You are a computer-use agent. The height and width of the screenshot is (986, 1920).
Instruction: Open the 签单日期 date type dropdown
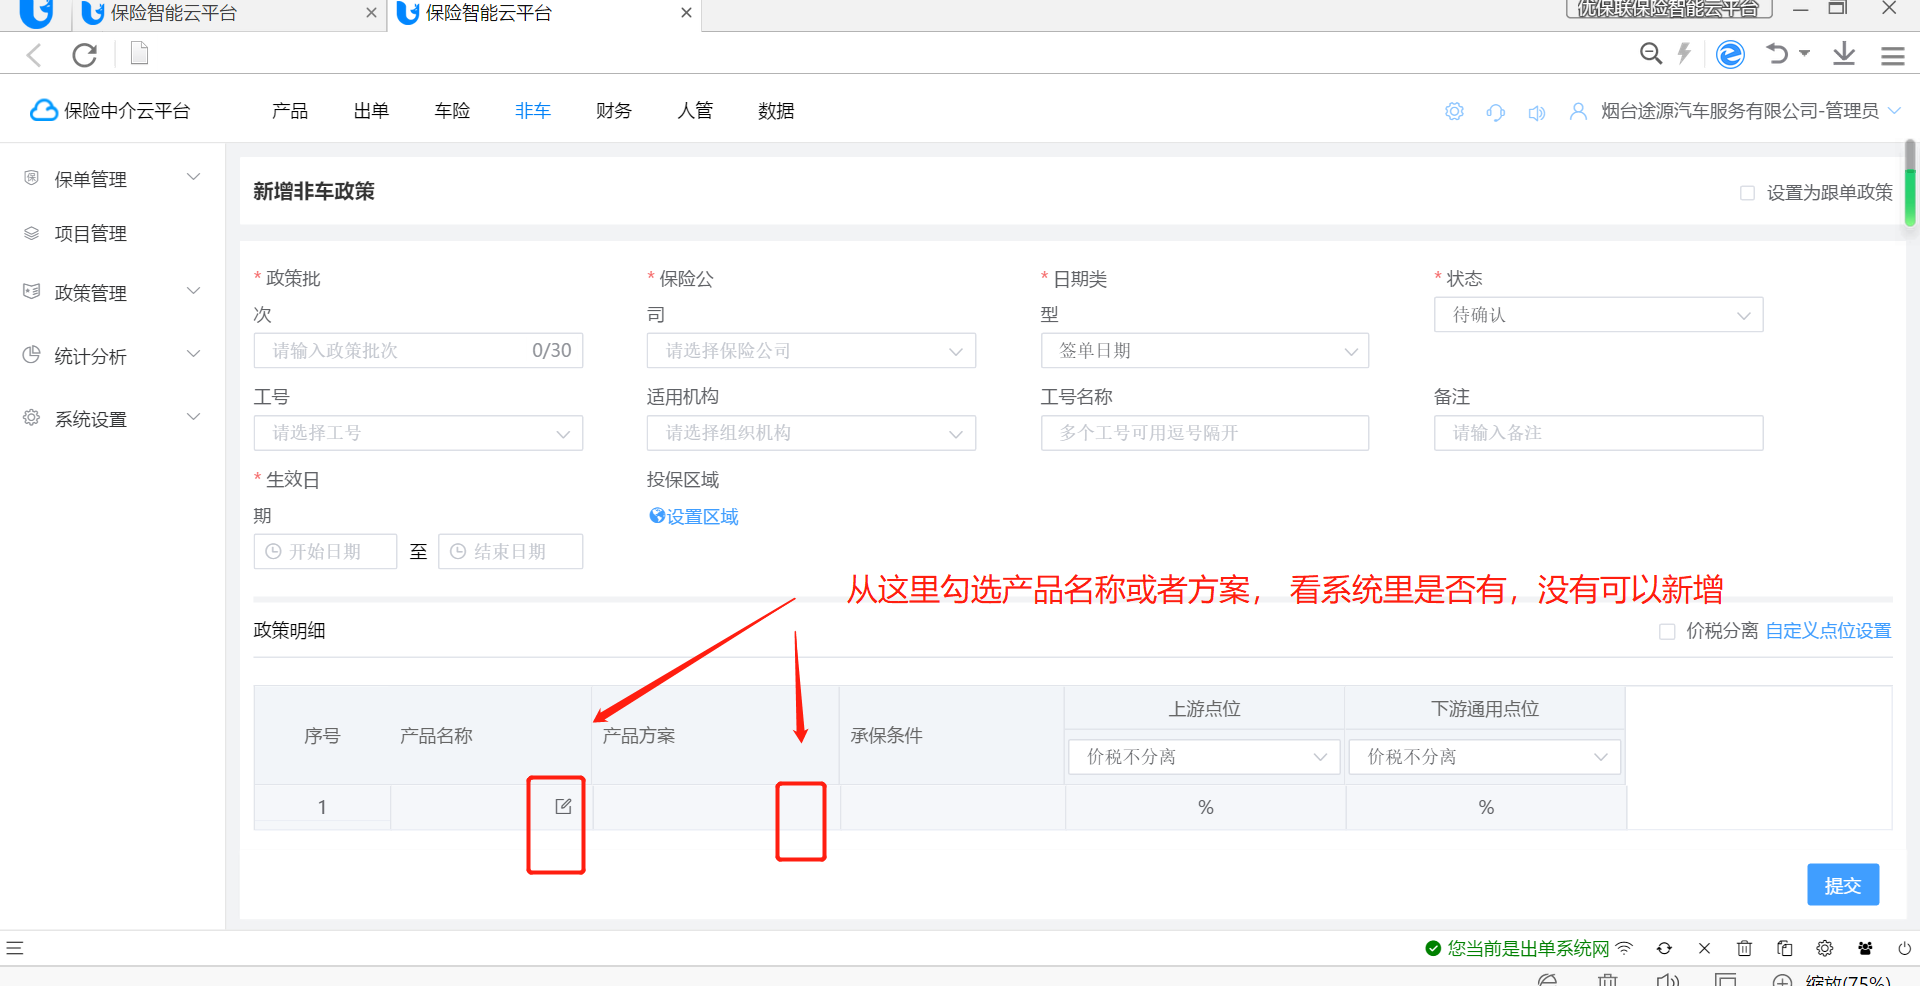[x=1205, y=351]
